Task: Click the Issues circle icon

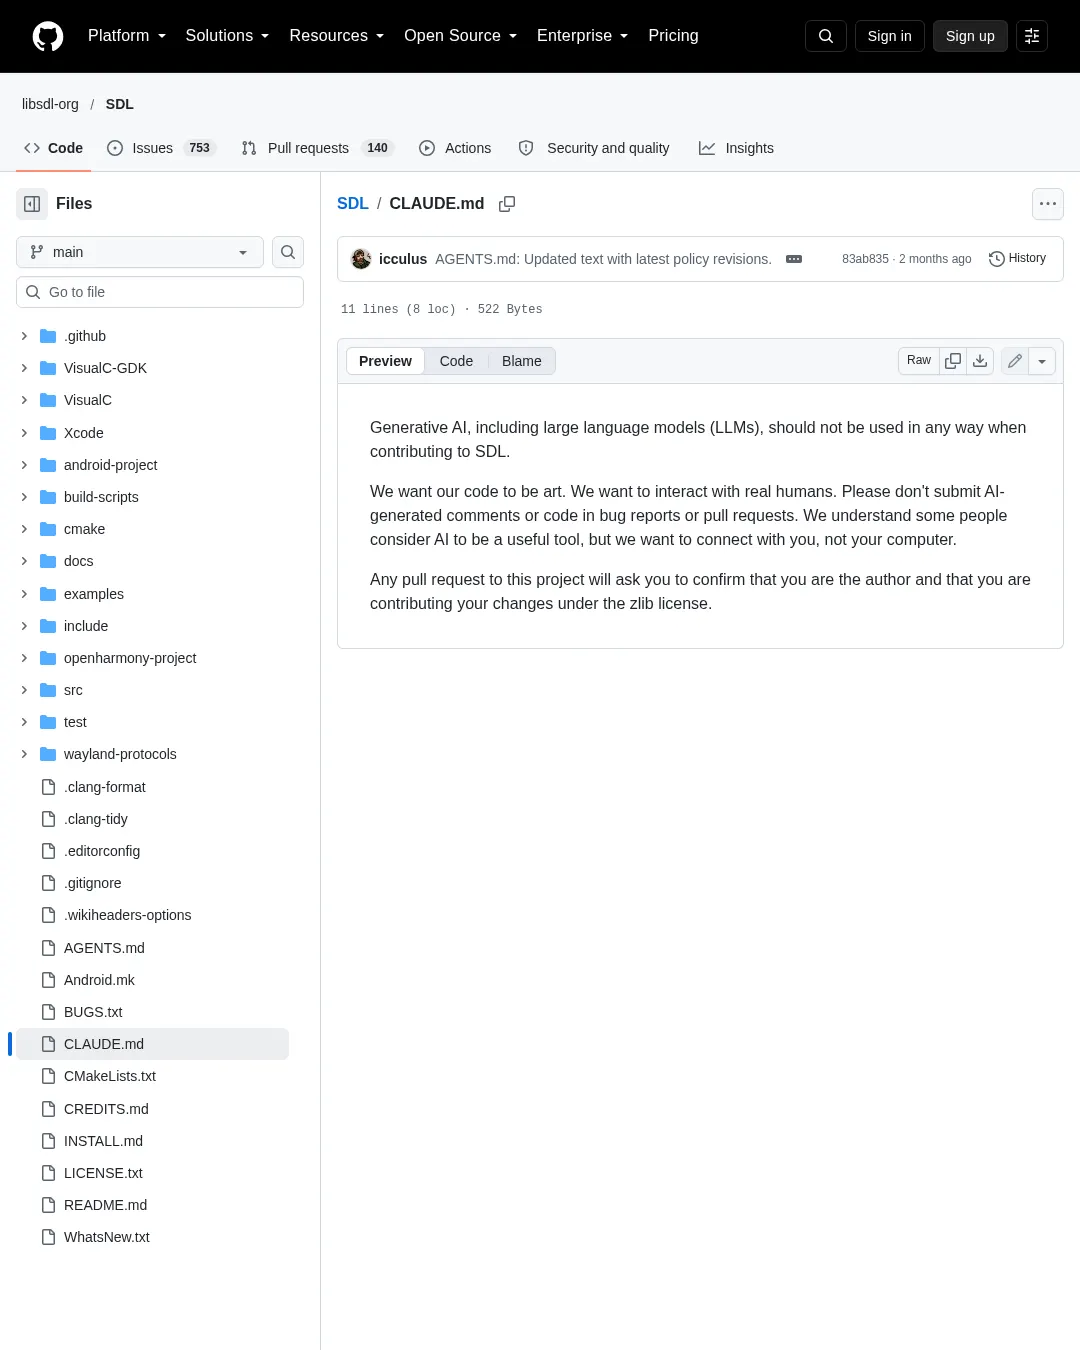Action: pyautogui.click(x=115, y=148)
